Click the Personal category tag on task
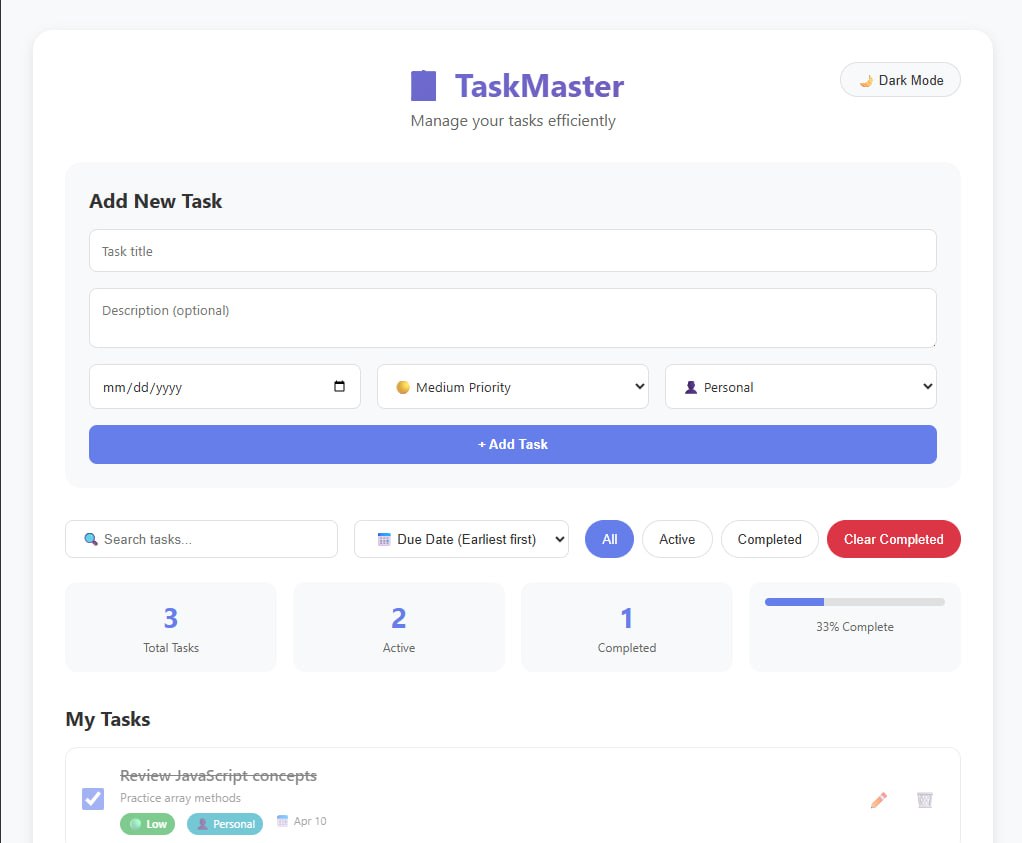 click(x=225, y=824)
